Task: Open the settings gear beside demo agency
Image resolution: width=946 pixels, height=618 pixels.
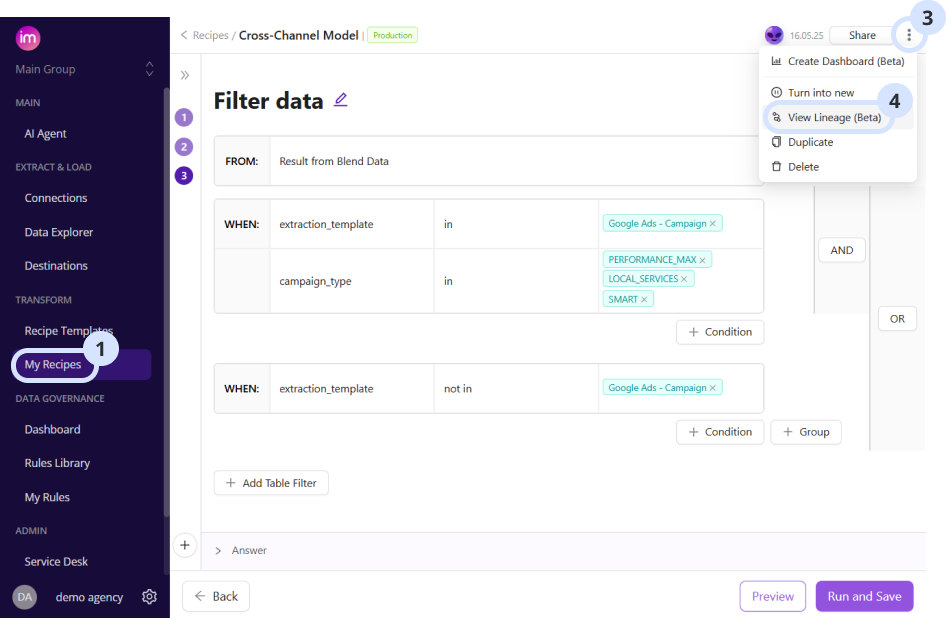Action: [149, 596]
